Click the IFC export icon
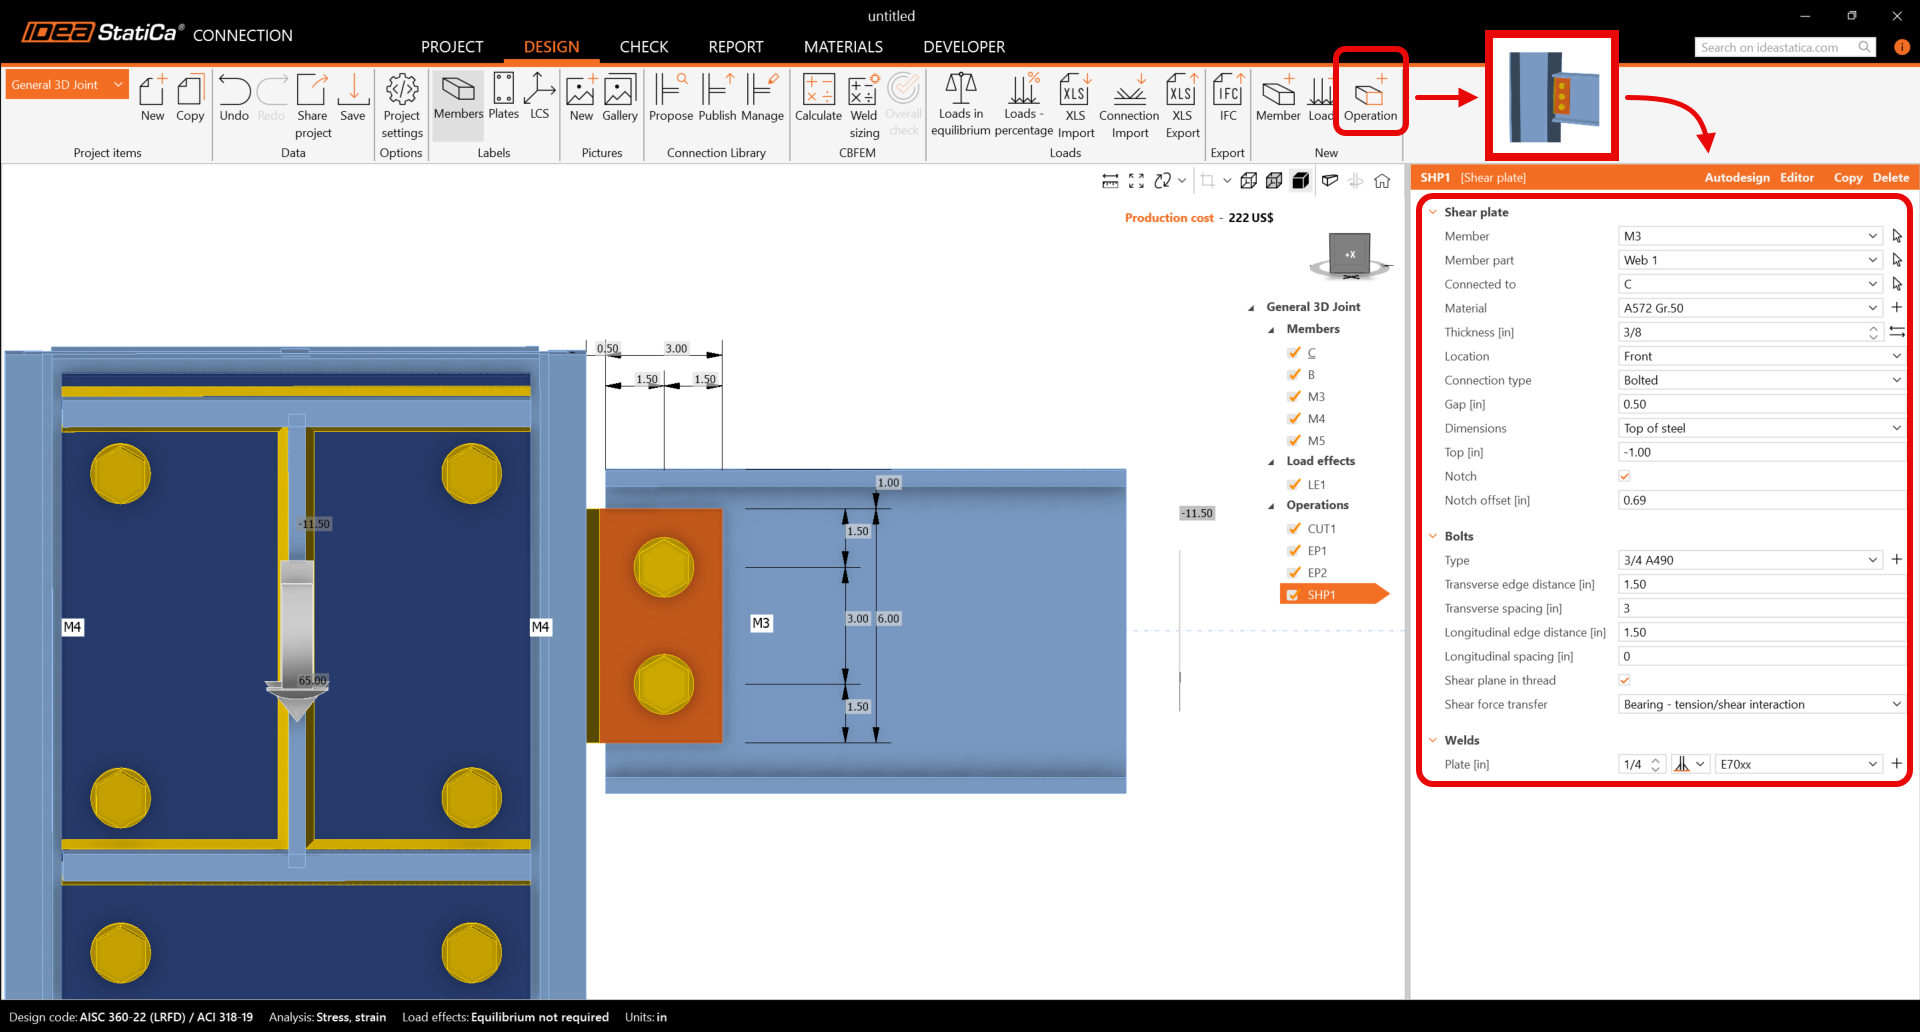This screenshot has height=1032, width=1920. 1228,98
